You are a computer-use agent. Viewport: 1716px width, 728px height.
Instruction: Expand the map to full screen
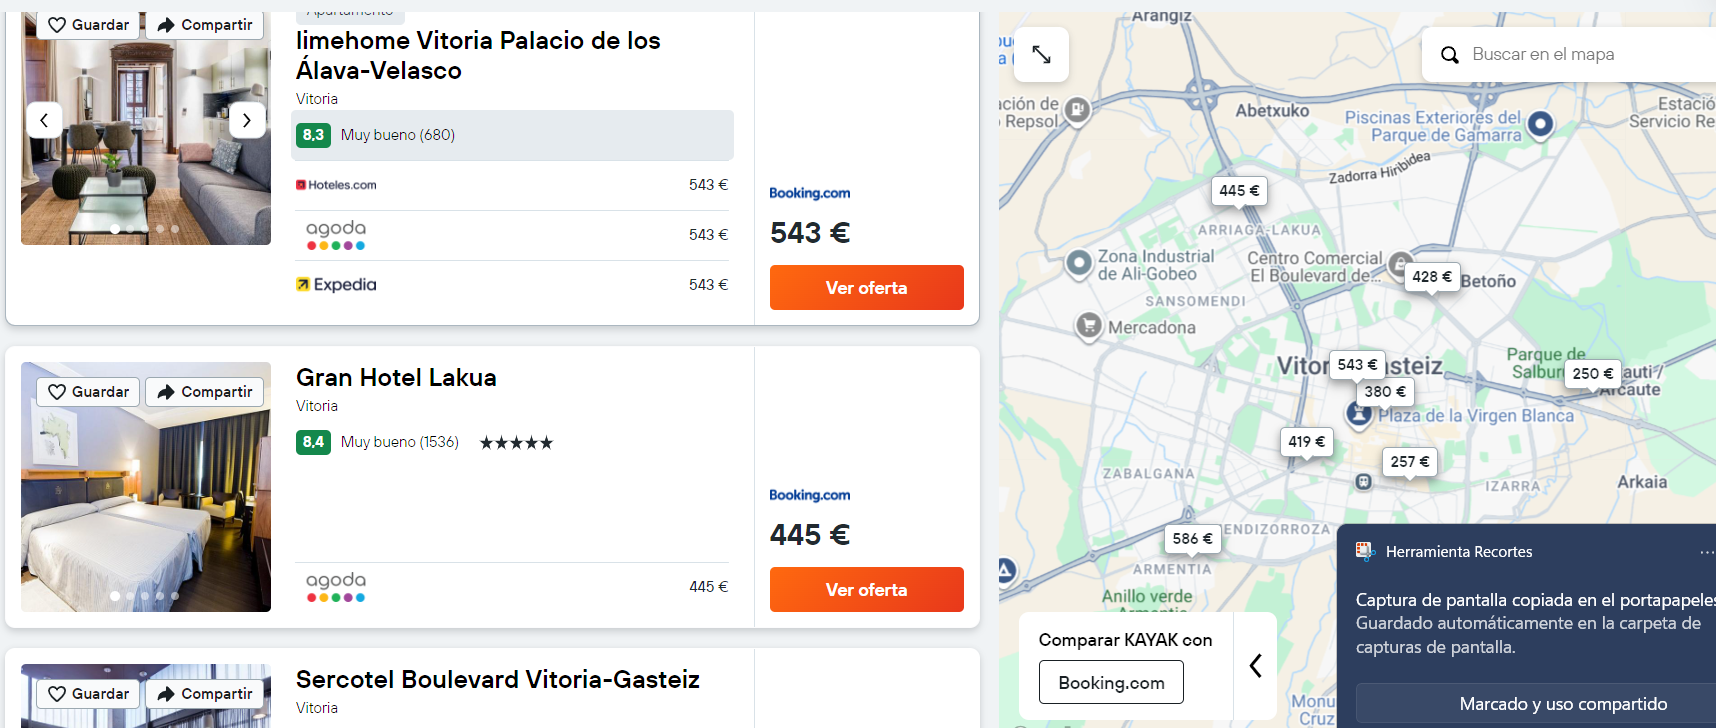pos(1041,55)
